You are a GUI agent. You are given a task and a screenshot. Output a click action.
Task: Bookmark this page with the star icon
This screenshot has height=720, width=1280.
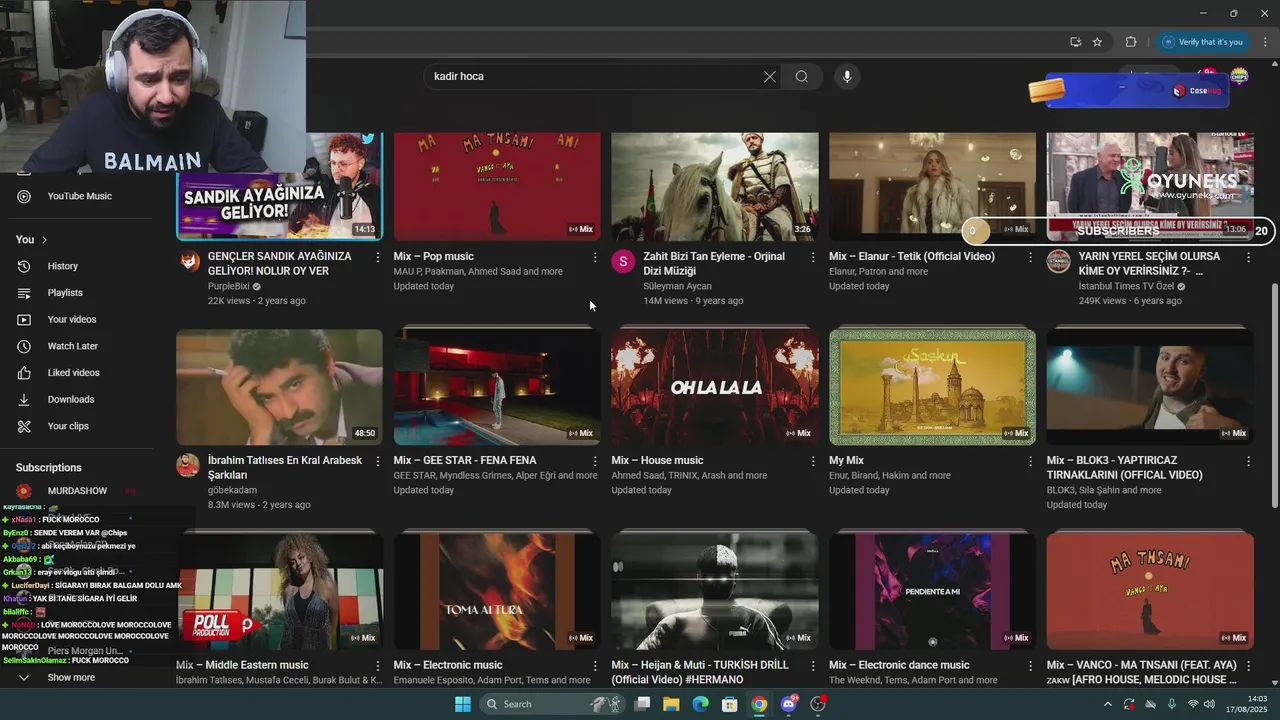1097,42
